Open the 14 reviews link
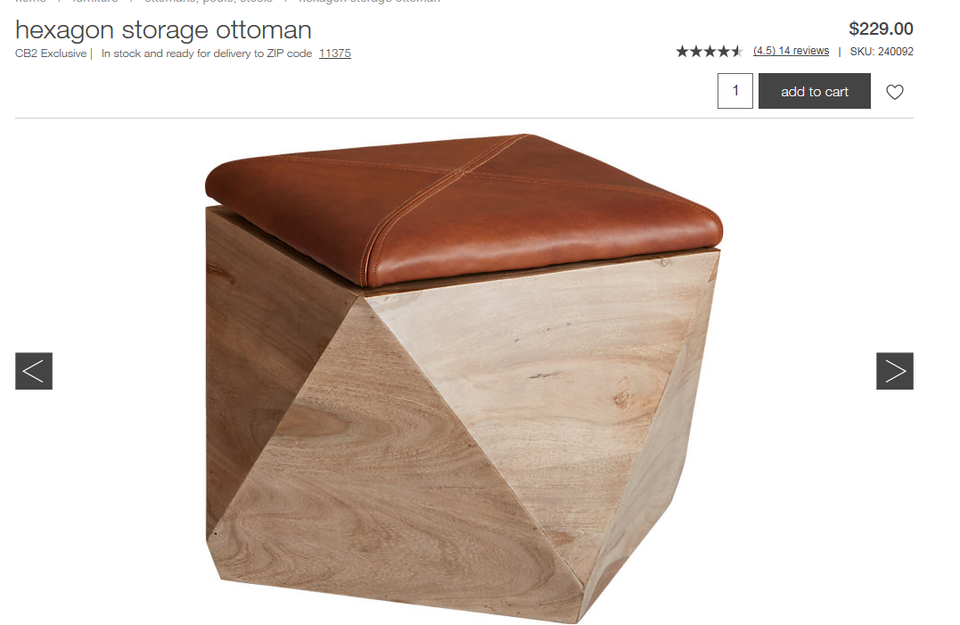 791,51
